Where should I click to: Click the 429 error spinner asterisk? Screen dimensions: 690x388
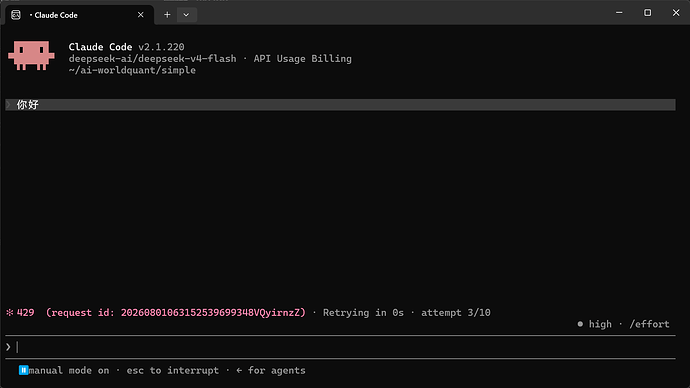(x=10, y=312)
